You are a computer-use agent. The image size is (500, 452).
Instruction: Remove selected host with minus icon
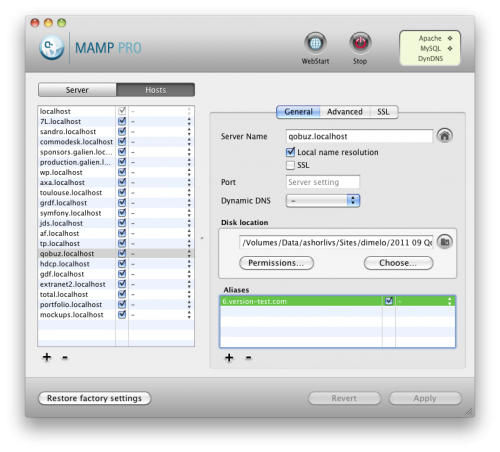click(65, 357)
